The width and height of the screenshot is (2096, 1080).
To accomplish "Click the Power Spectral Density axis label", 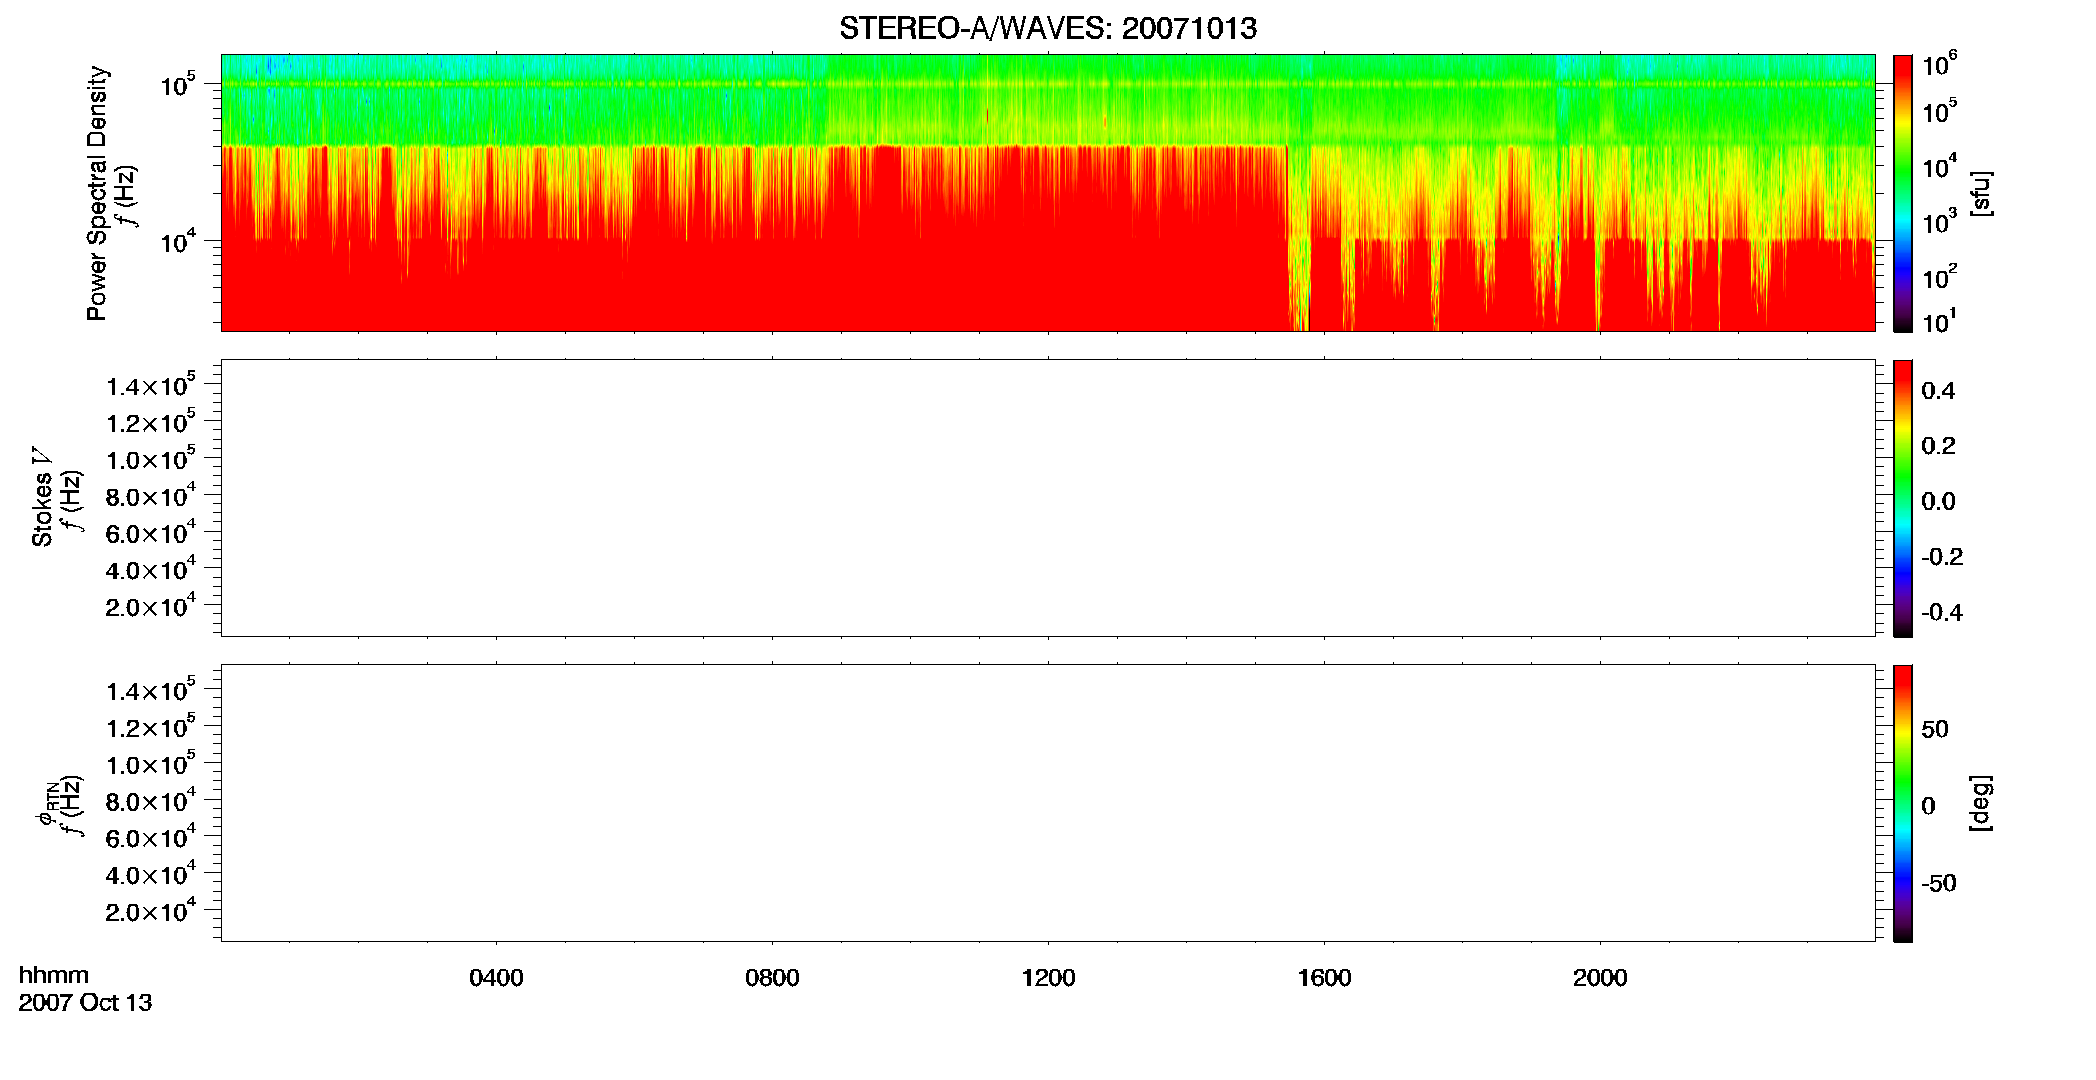I will tap(96, 193).
